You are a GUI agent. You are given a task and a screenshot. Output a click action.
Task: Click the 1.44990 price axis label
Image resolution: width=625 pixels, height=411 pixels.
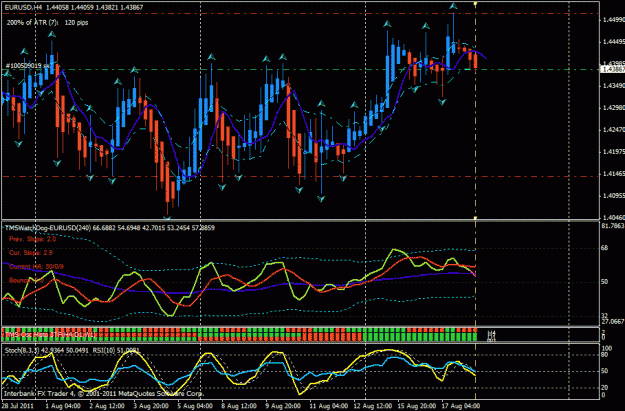(x=613, y=20)
